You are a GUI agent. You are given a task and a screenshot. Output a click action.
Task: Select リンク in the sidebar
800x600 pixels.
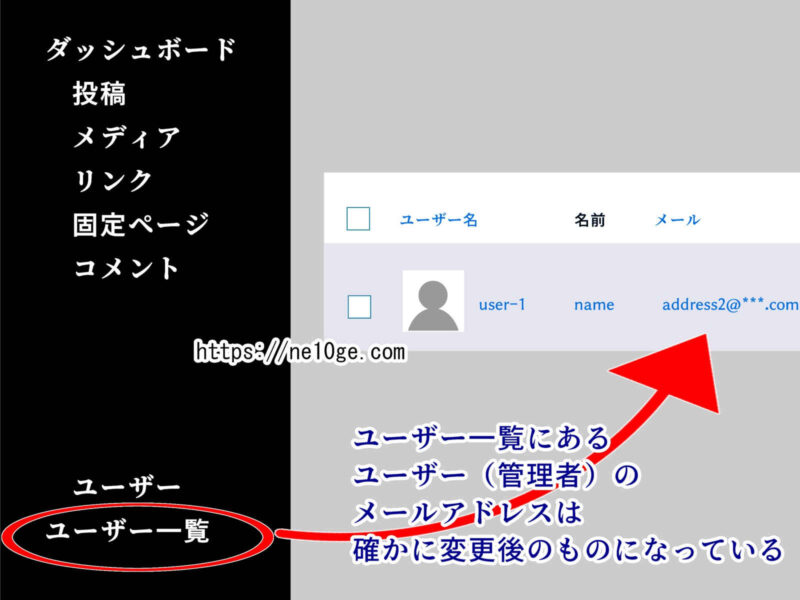point(113,181)
